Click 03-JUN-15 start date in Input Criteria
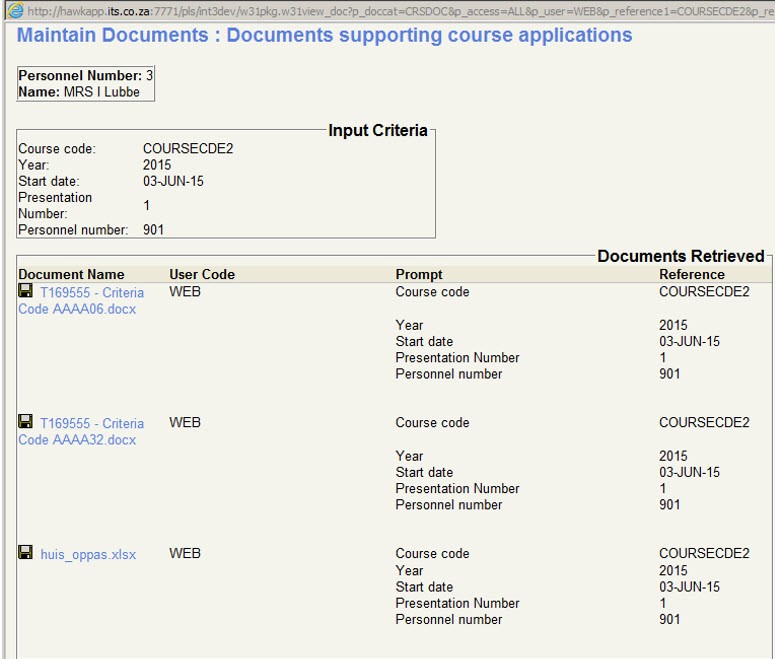The width and height of the screenshot is (775, 659). tap(173, 181)
